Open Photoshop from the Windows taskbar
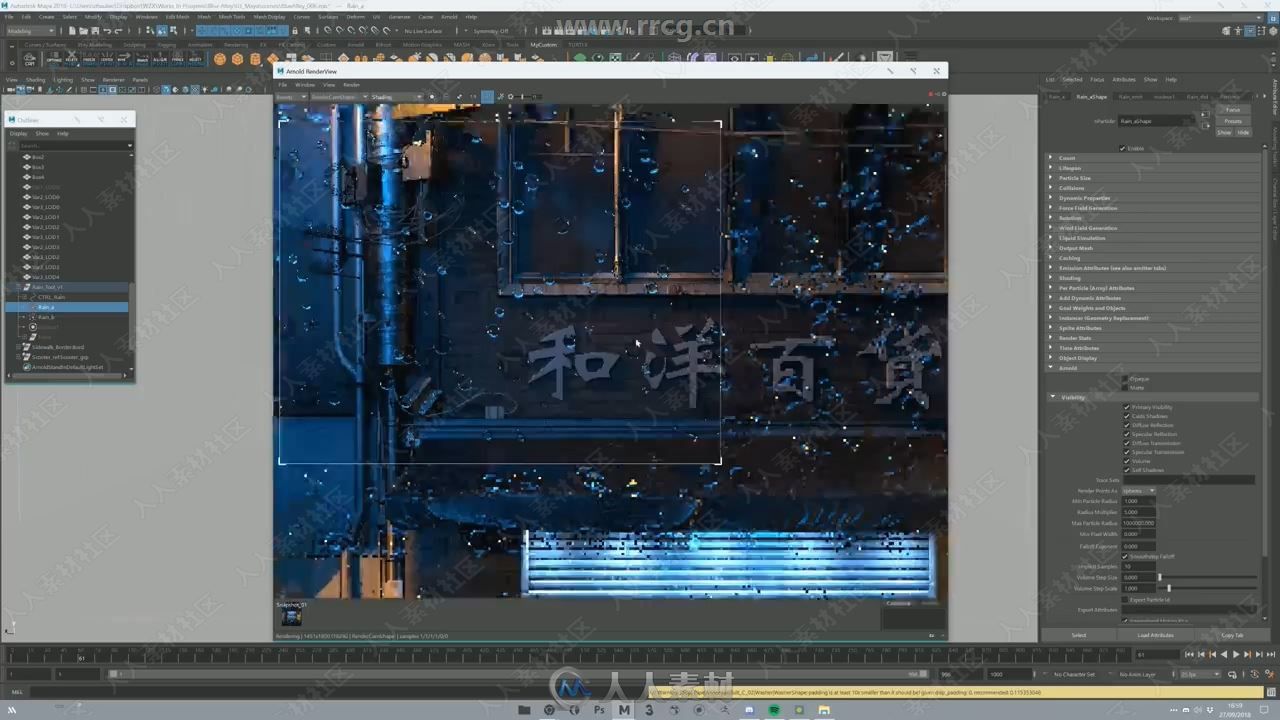This screenshot has width=1280, height=720. (599, 710)
